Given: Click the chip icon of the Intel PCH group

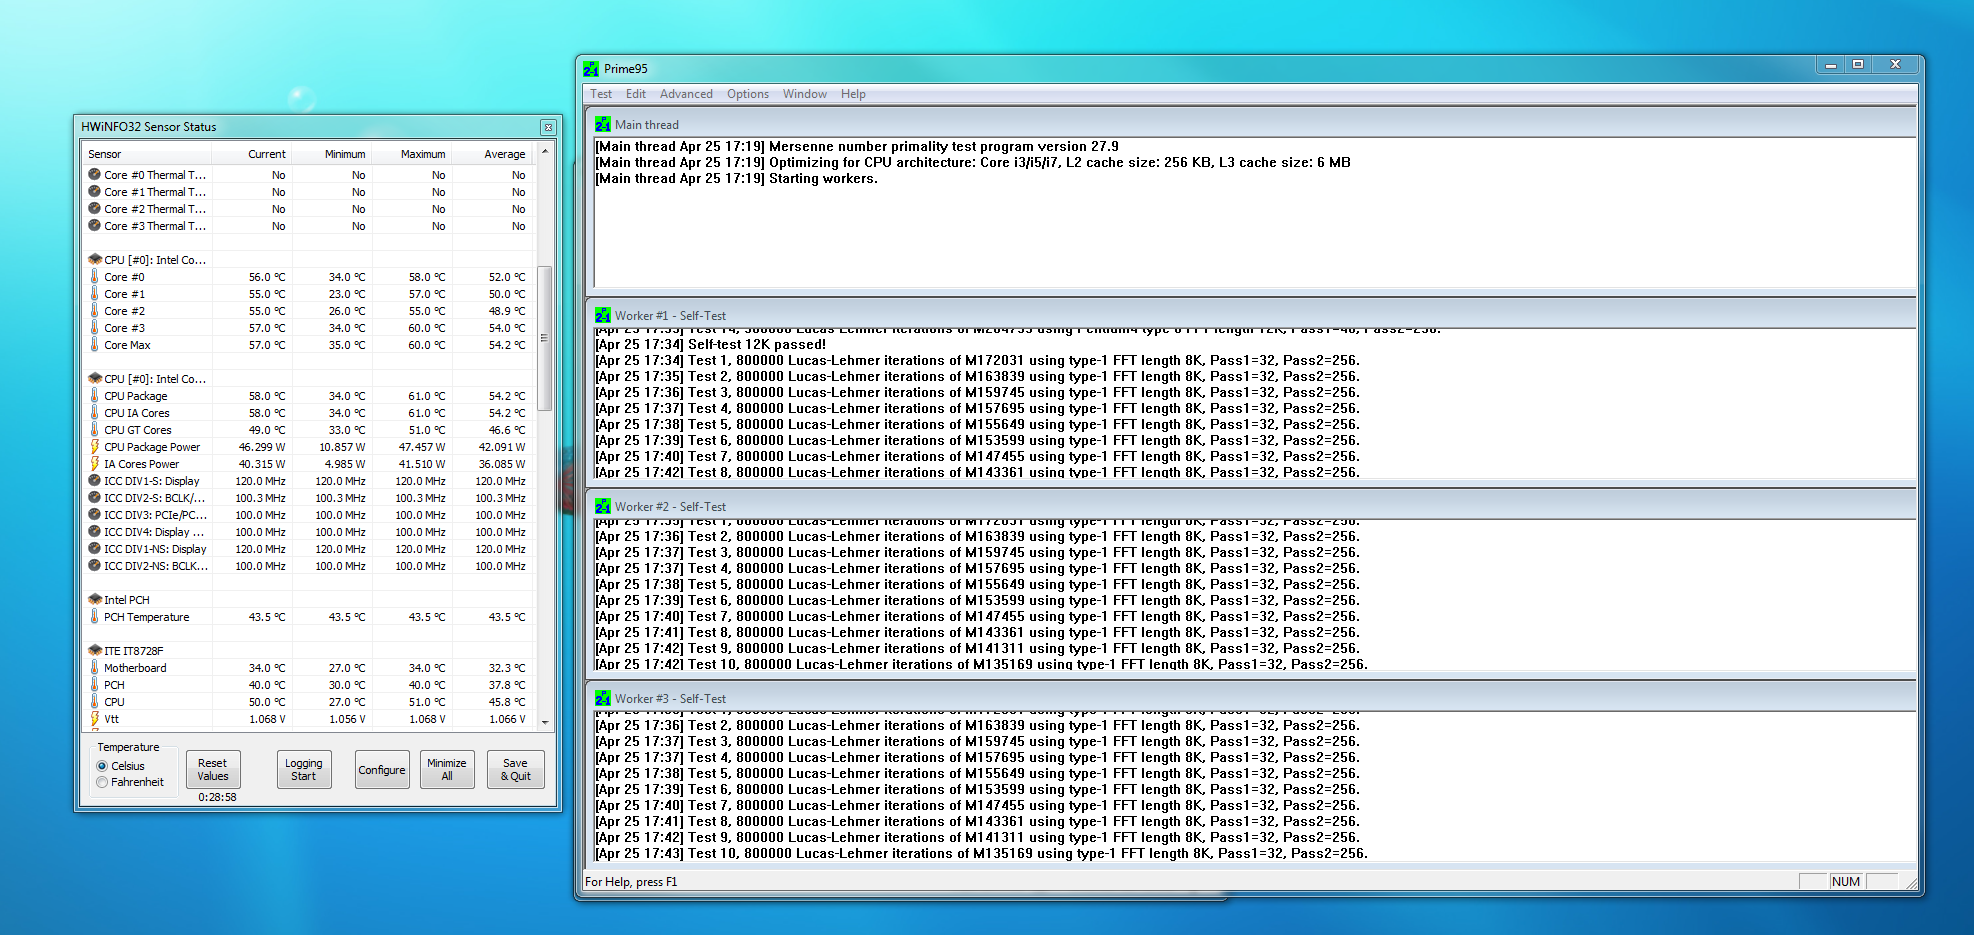Looking at the screenshot, I should pyautogui.click(x=95, y=600).
